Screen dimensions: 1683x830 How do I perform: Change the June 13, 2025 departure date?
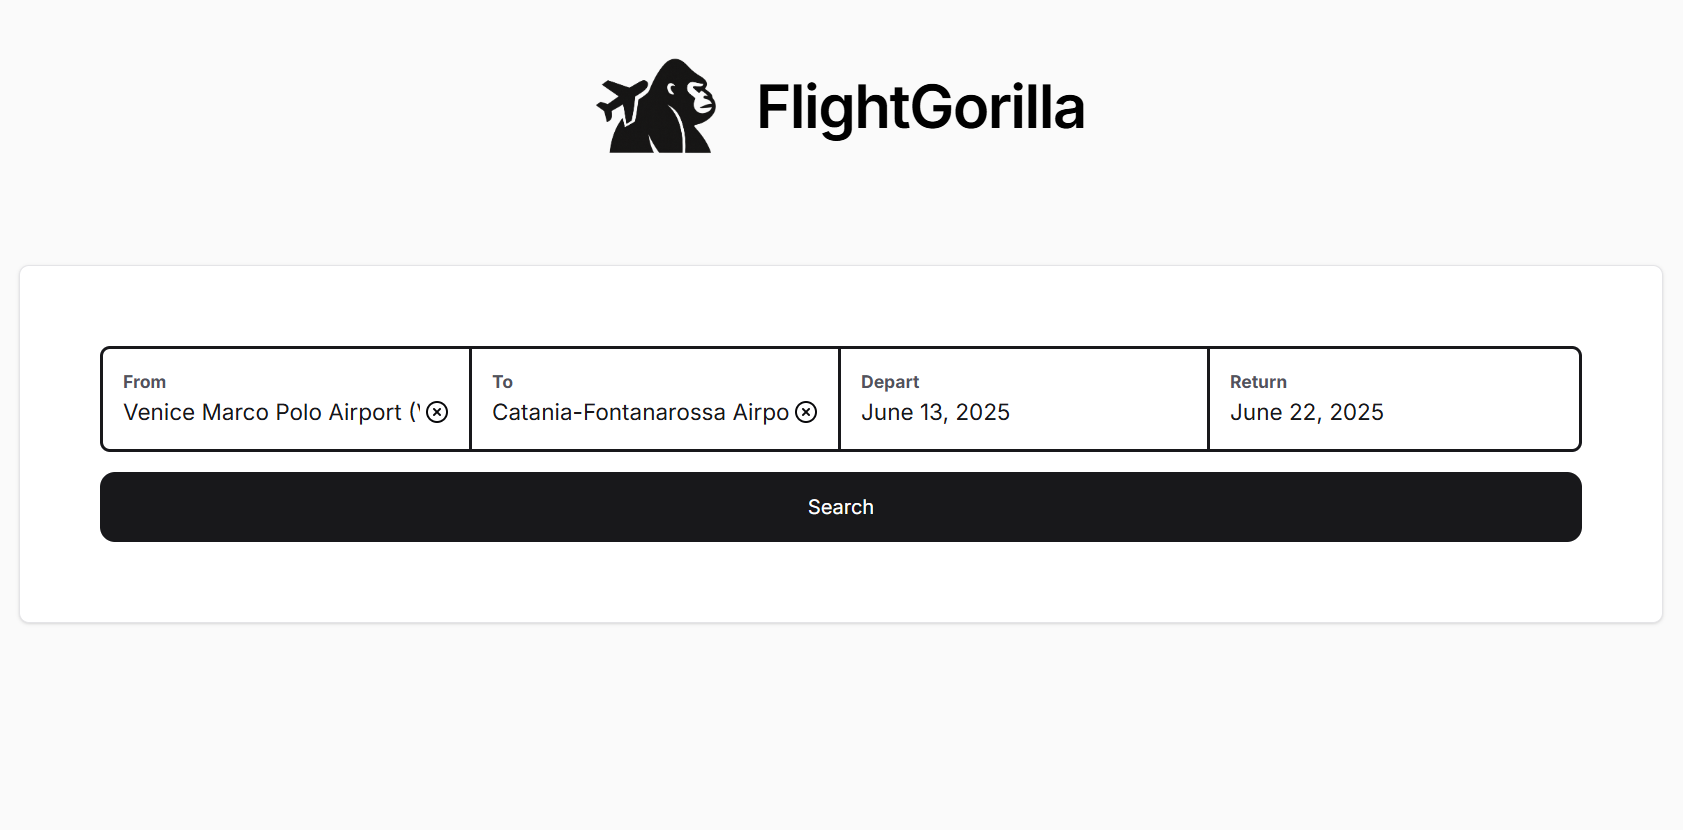935,413
